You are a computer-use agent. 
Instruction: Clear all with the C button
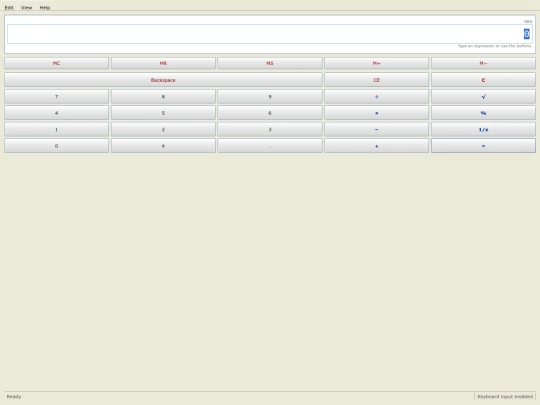tap(483, 80)
